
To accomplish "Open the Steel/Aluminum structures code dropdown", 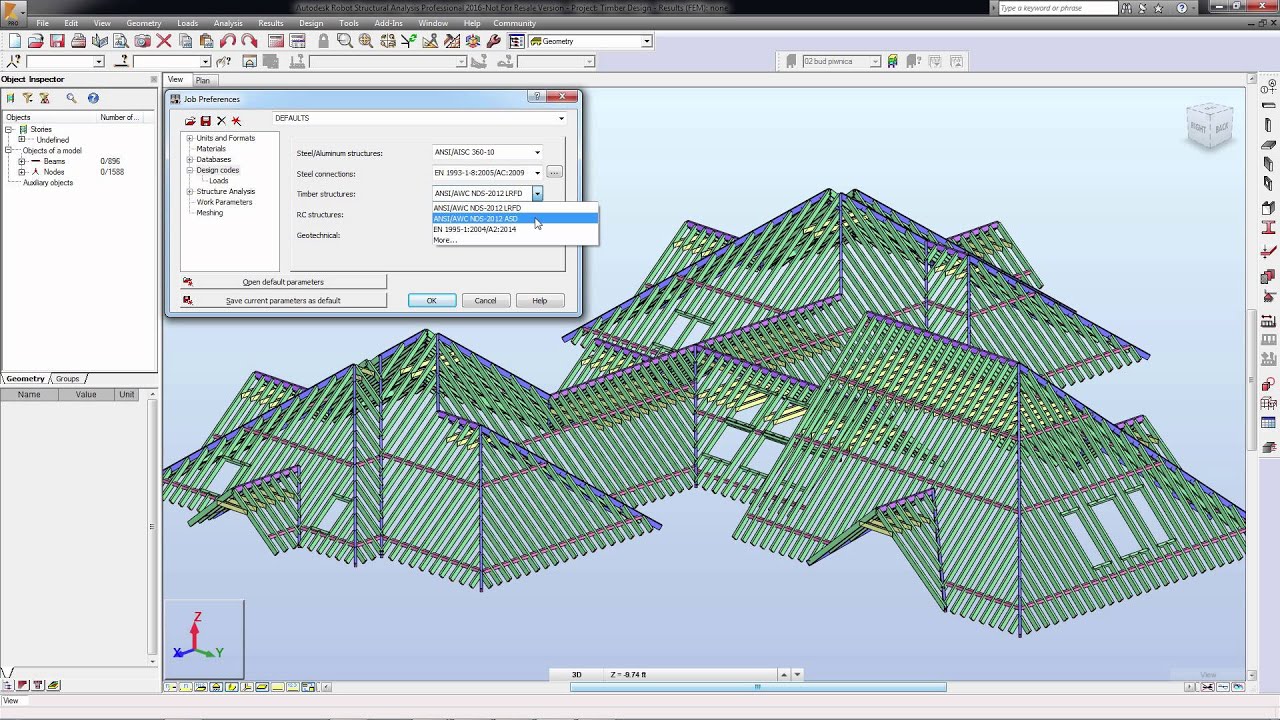I will (537, 153).
